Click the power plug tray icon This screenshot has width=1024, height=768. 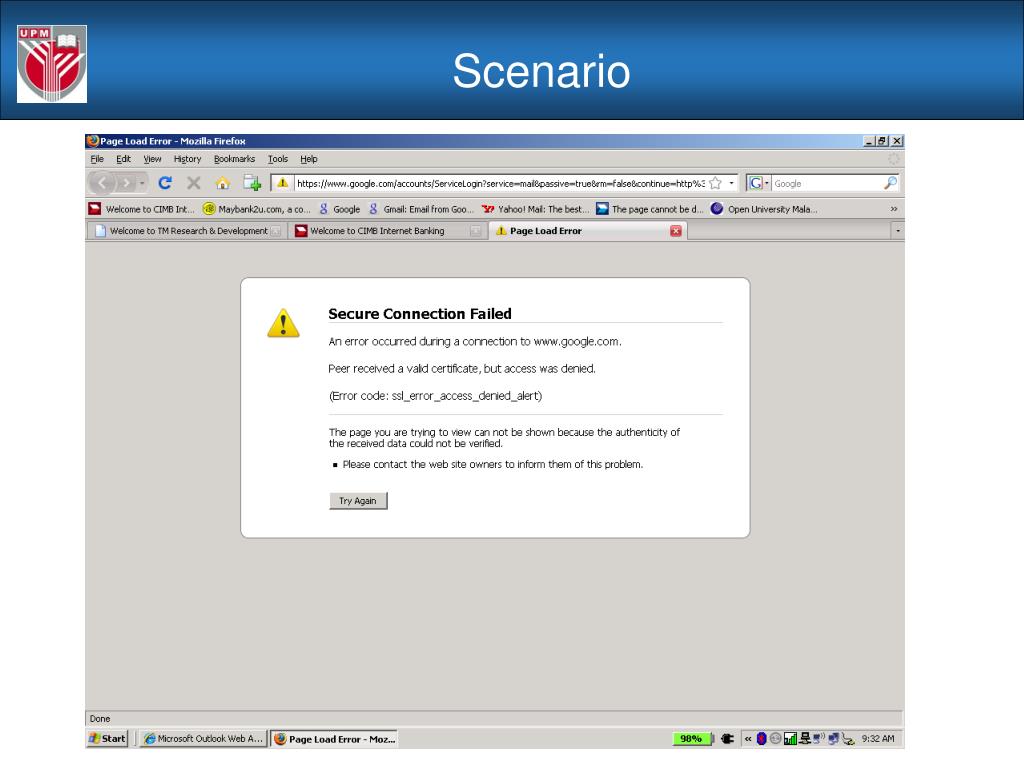coord(728,739)
